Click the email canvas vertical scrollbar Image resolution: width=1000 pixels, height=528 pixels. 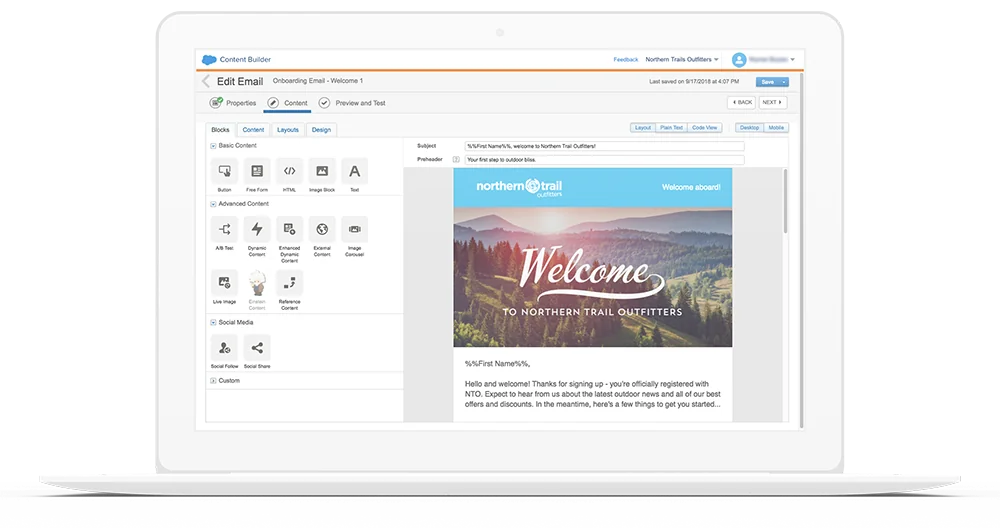click(x=785, y=202)
